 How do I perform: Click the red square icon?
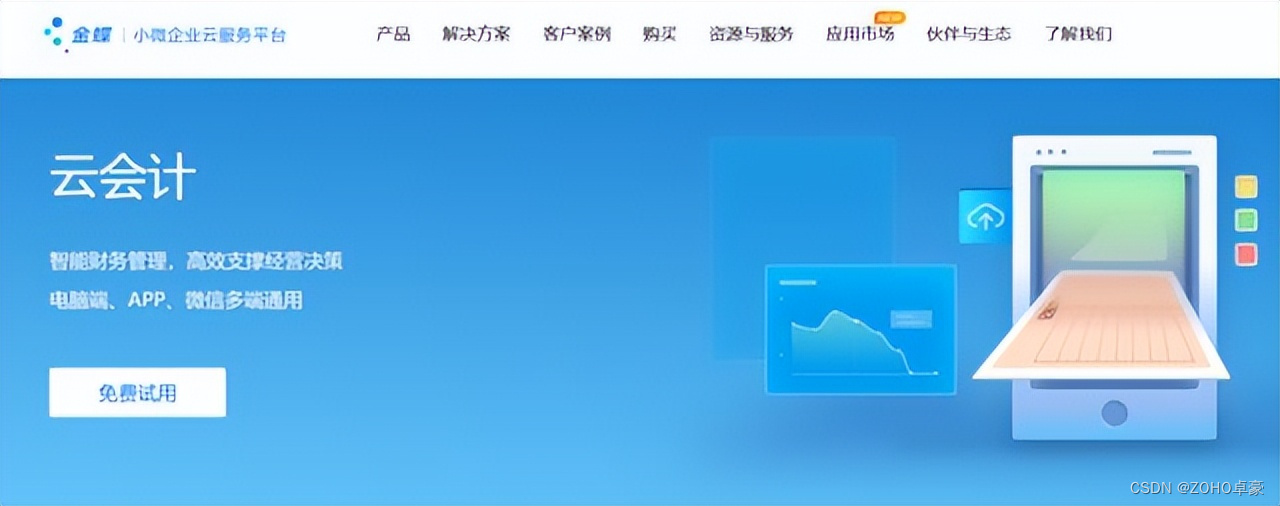pyautogui.click(x=1246, y=254)
